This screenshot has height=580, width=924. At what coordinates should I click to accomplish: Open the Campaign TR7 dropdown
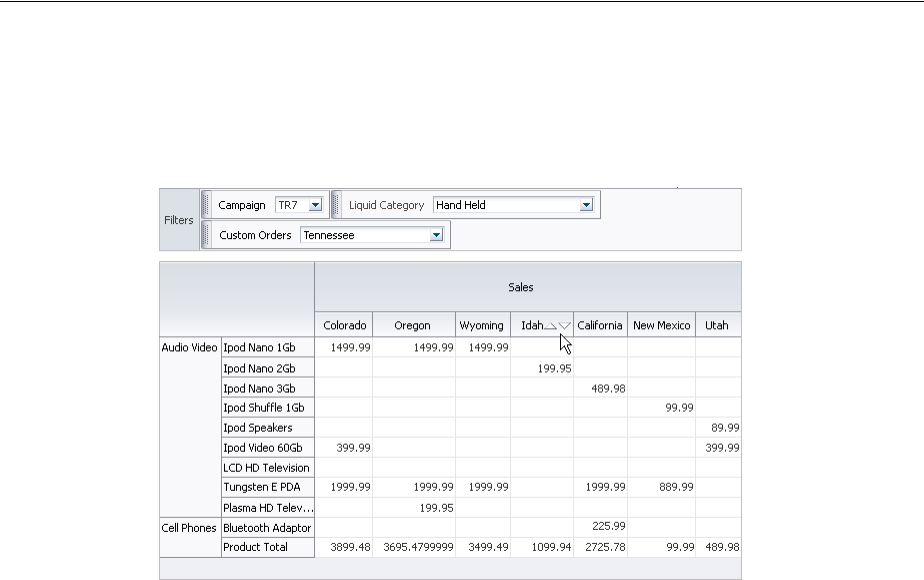[315, 205]
